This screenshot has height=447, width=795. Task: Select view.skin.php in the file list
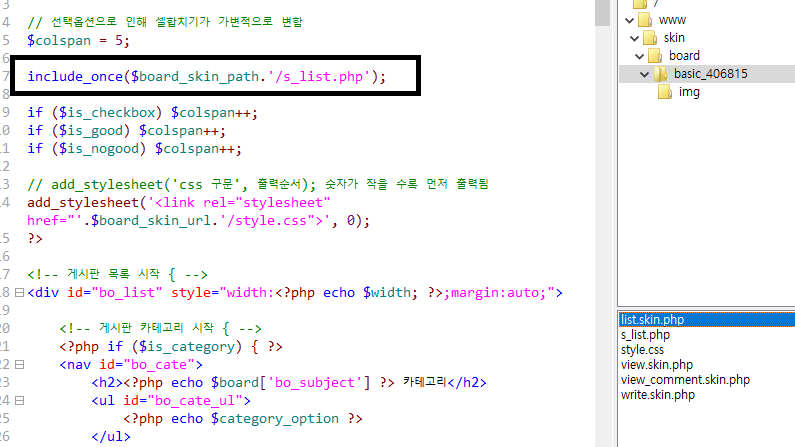point(656,365)
